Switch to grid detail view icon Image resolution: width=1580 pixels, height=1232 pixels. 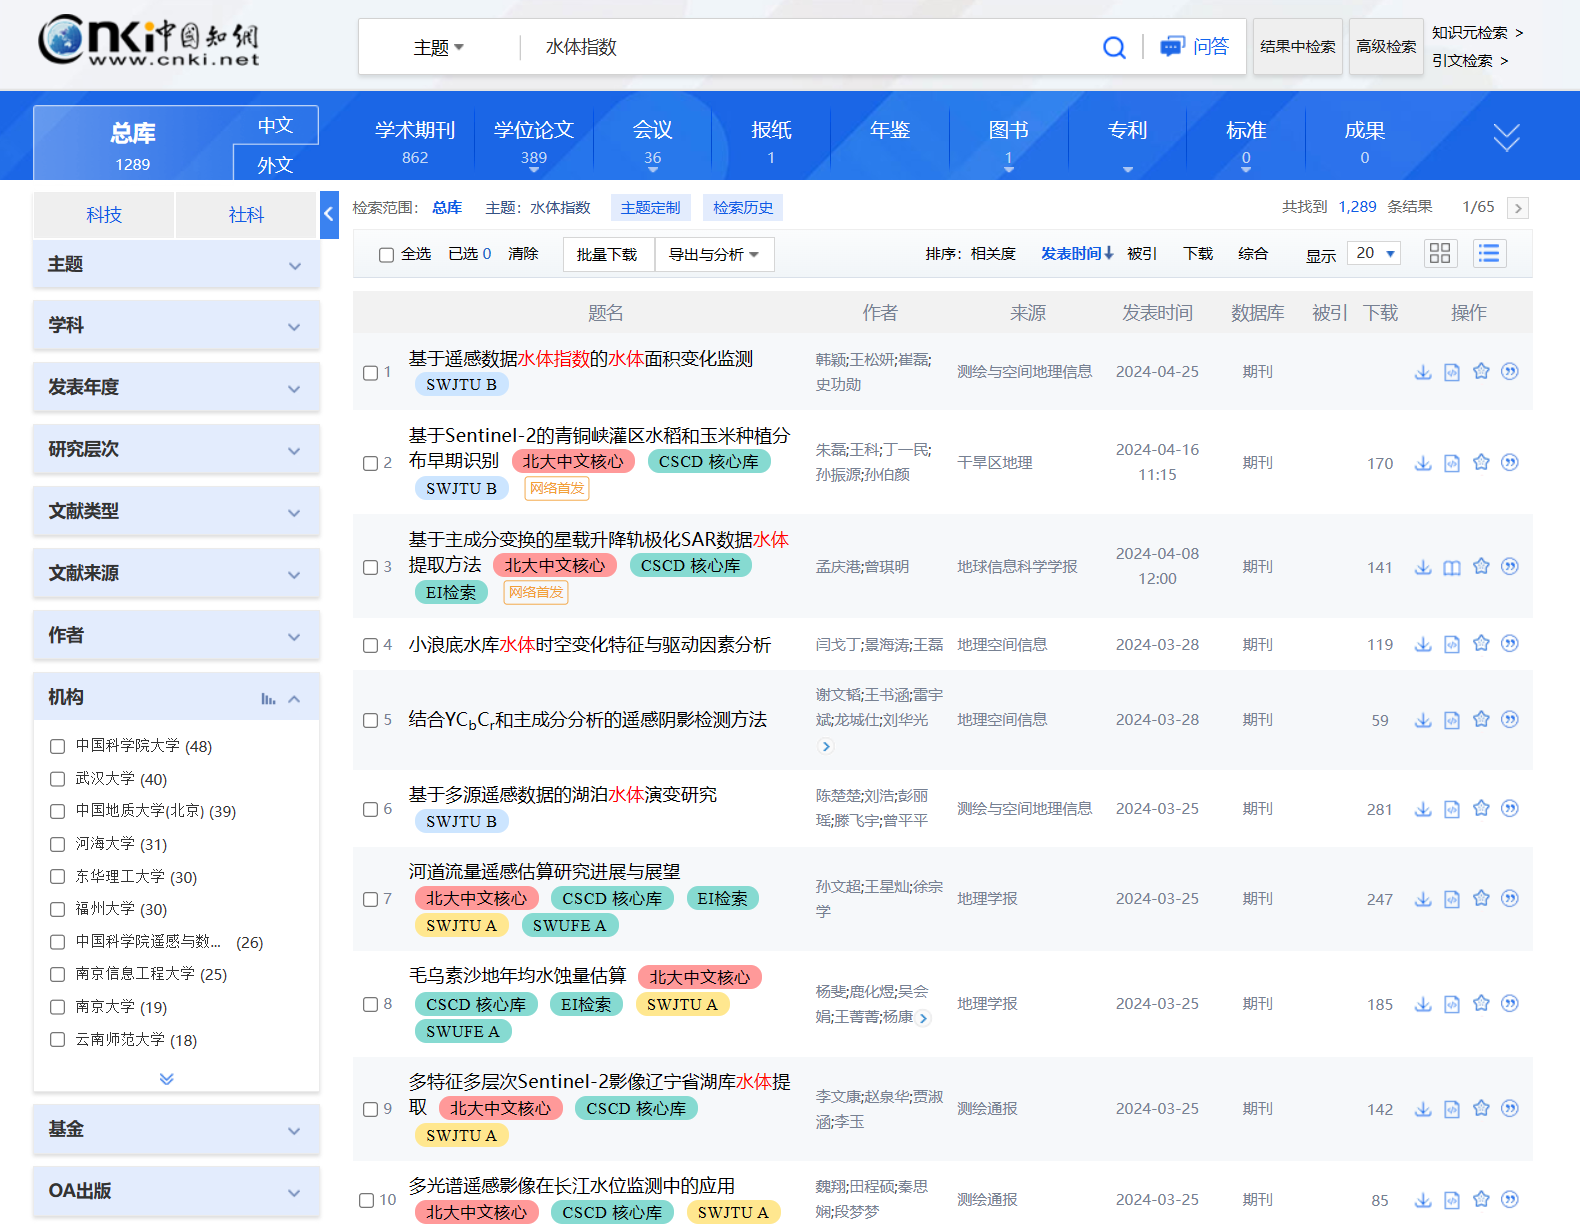1440,253
